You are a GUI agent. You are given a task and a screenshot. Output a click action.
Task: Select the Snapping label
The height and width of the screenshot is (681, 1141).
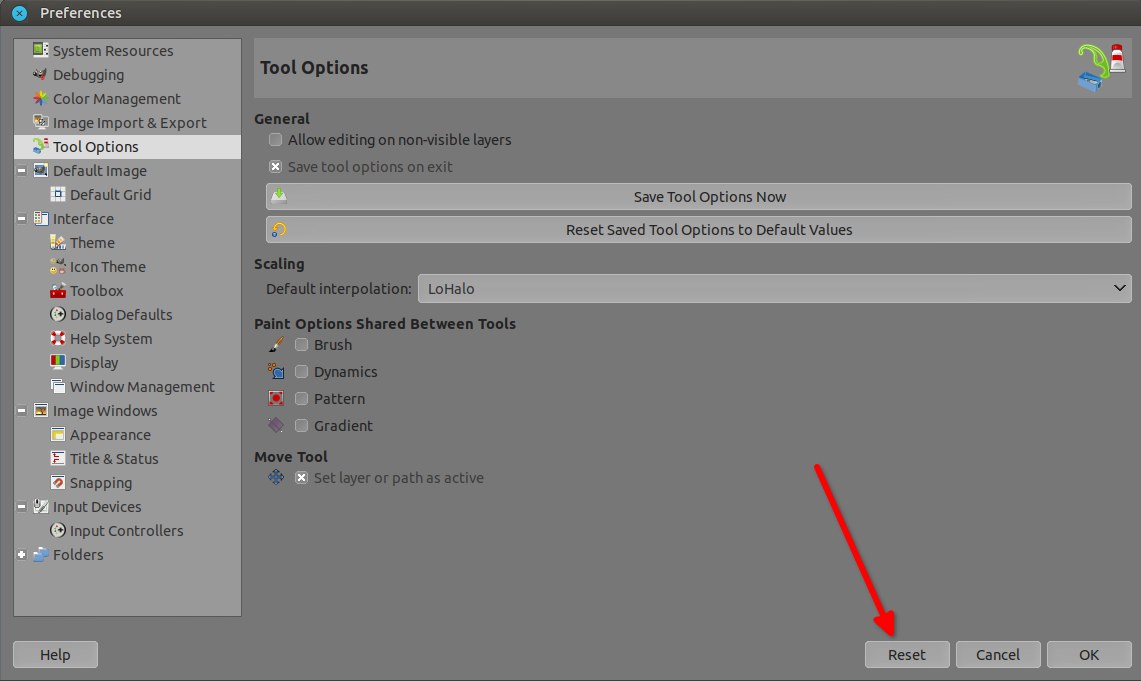101,482
